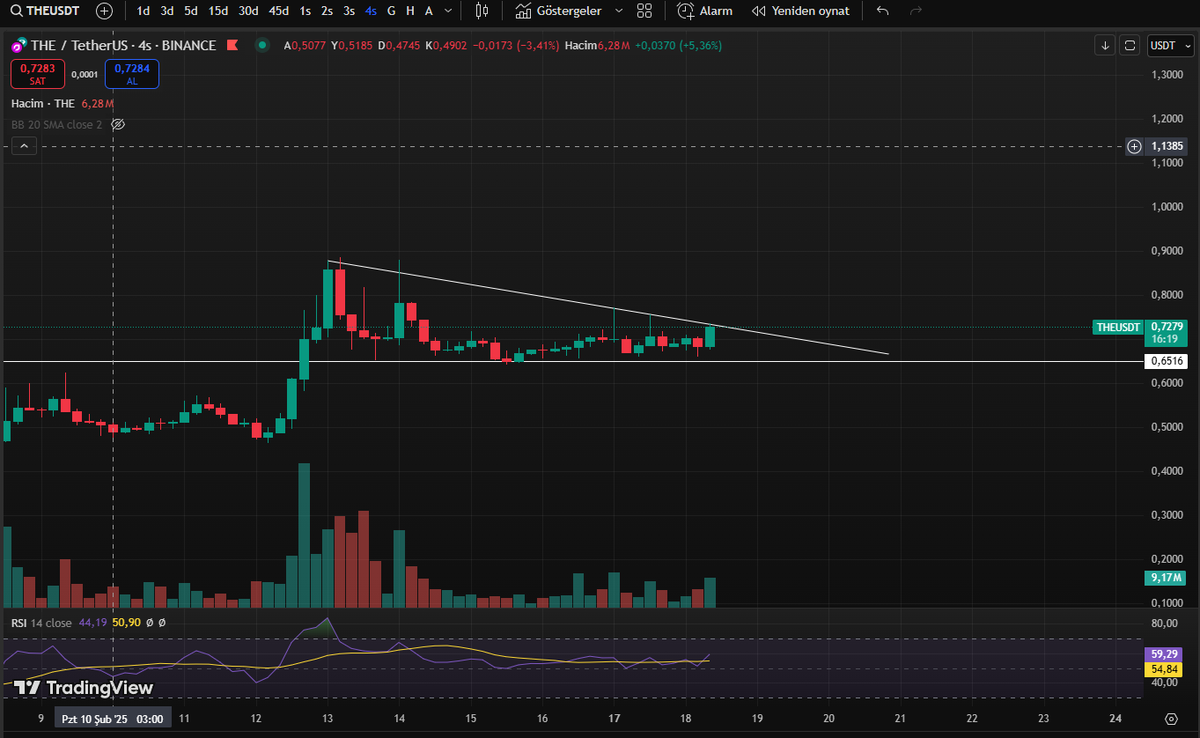1200x738 pixels.
Task: Hide the BB 20 SMA indicator
Action: coord(118,124)
